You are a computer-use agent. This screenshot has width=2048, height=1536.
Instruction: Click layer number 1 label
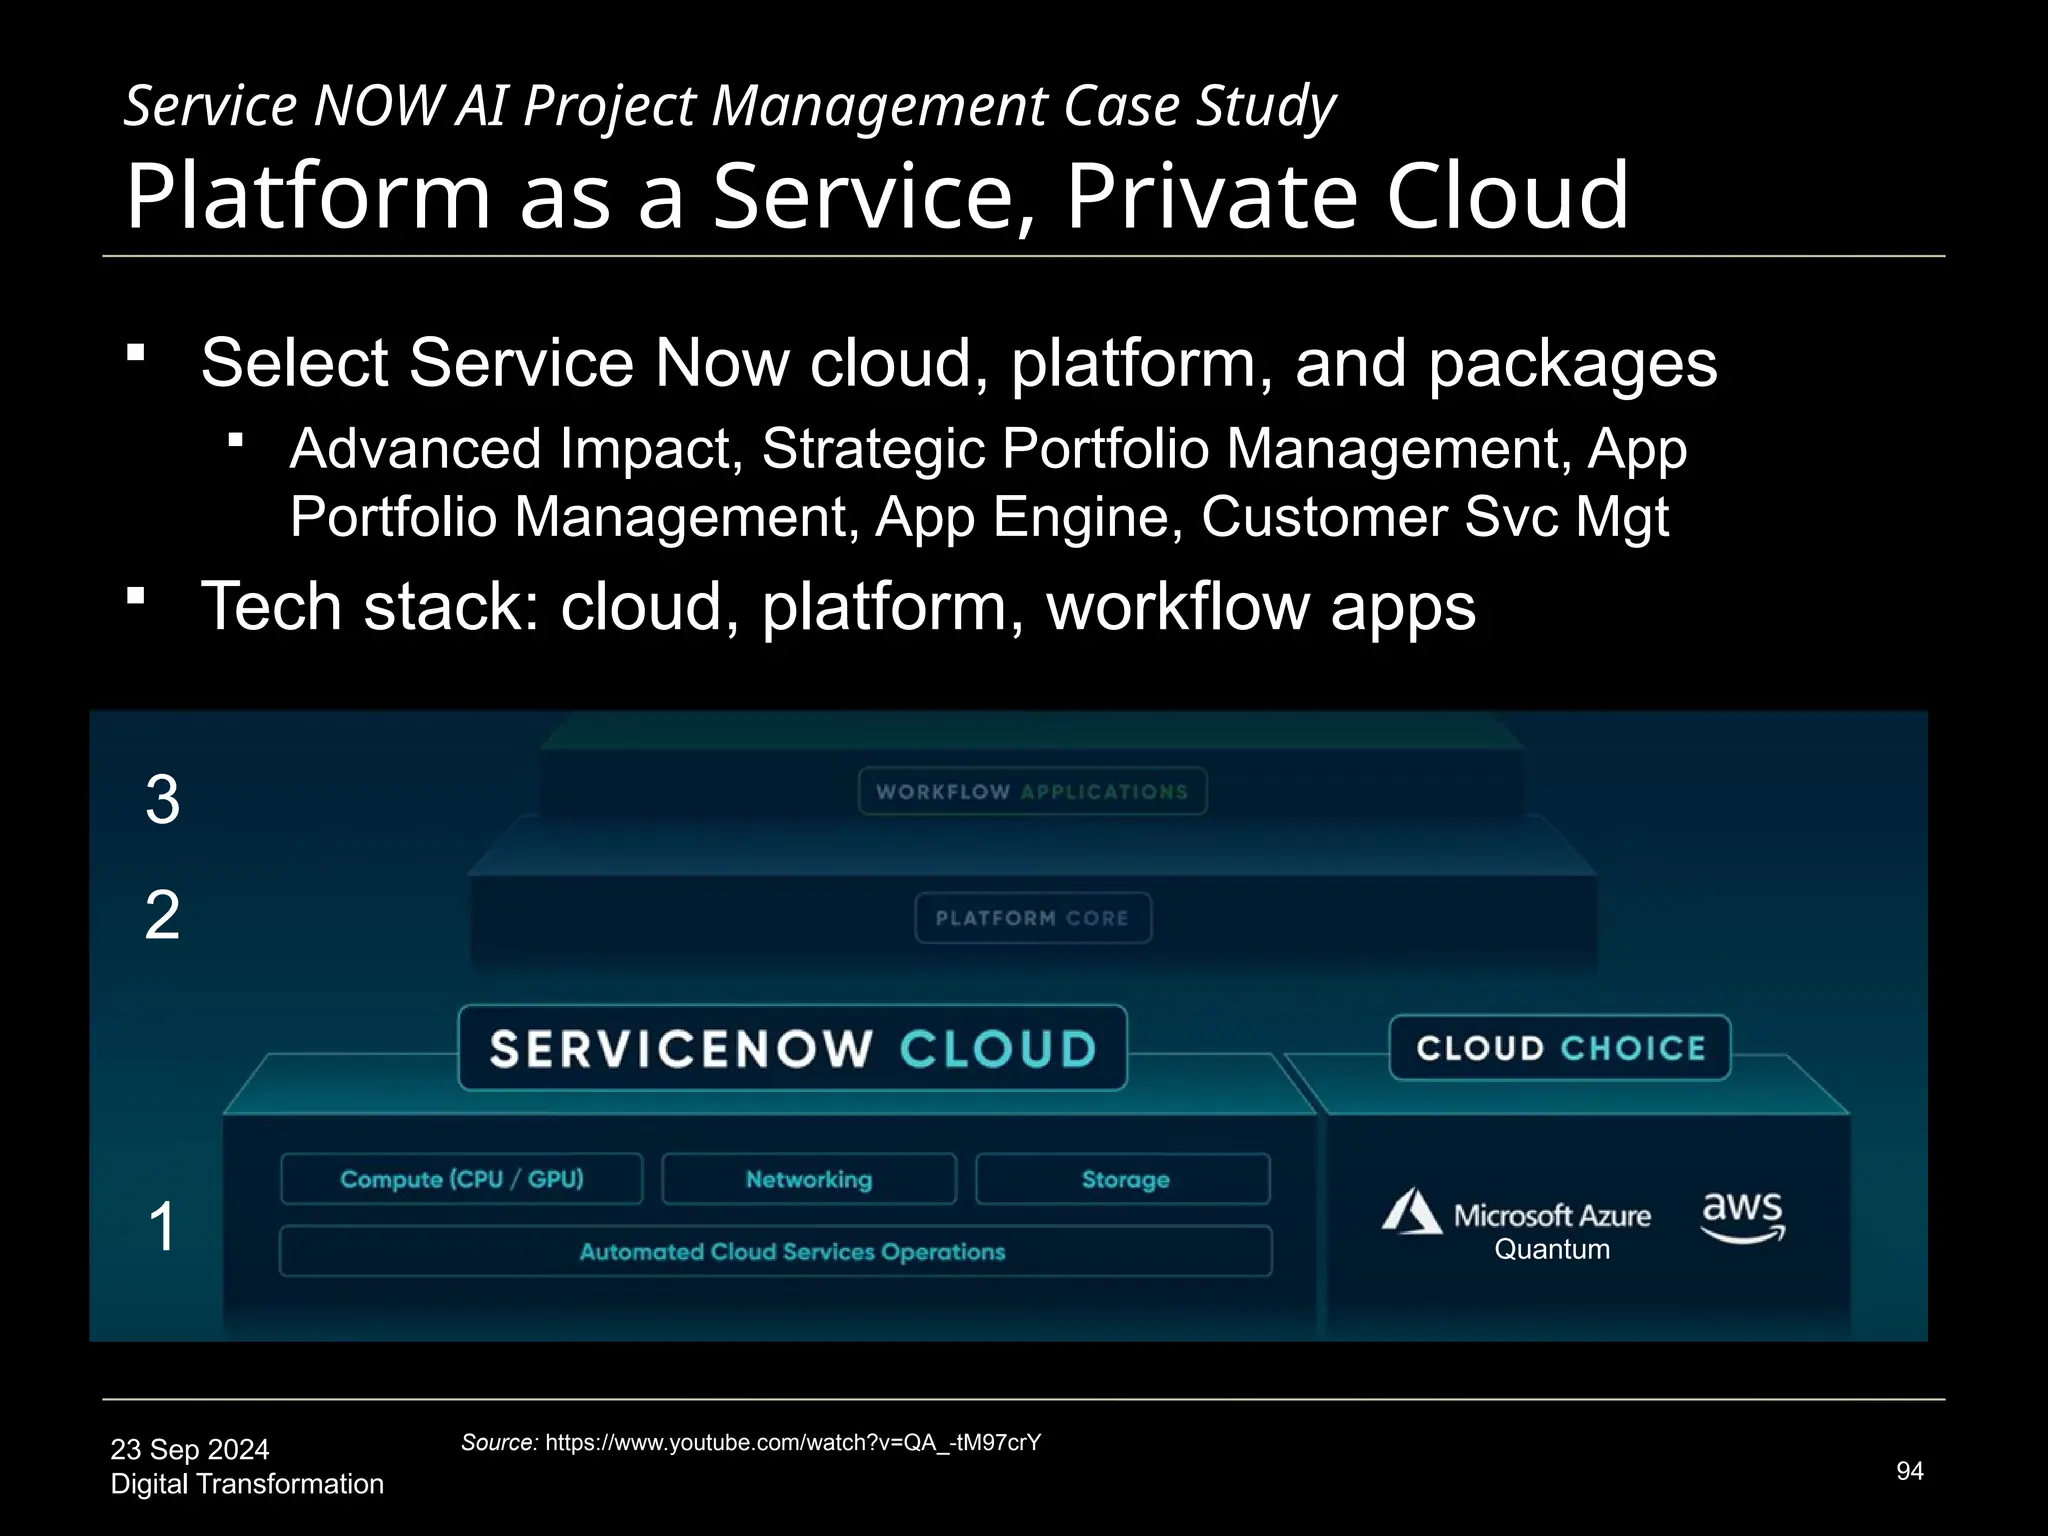162,1226
